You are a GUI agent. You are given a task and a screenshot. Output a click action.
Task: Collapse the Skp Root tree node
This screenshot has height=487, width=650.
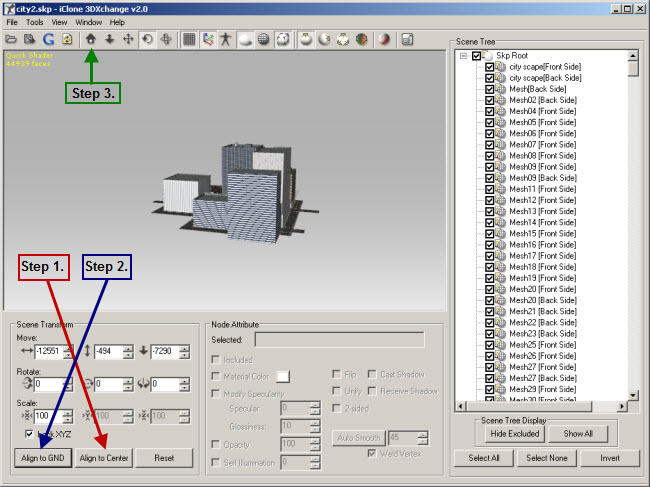click(x=463, y=56)
